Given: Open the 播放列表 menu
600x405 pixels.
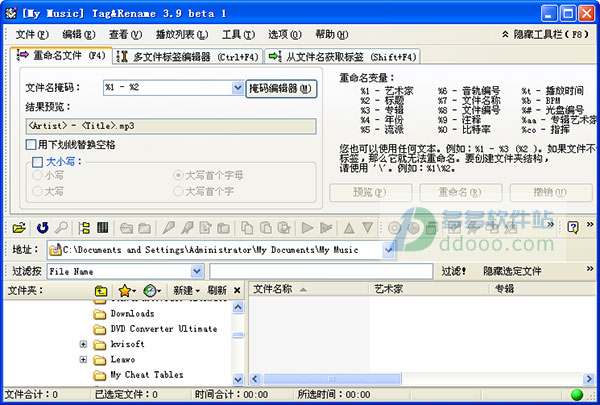Looking at the screenshot, I should point(182,35).
